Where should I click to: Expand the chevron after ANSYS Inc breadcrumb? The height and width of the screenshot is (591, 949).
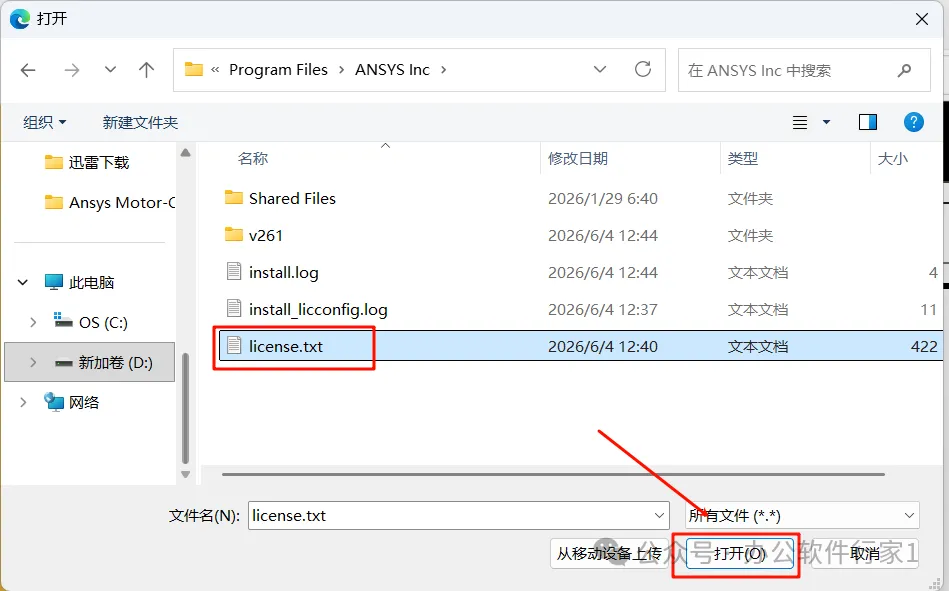[444, 70]
